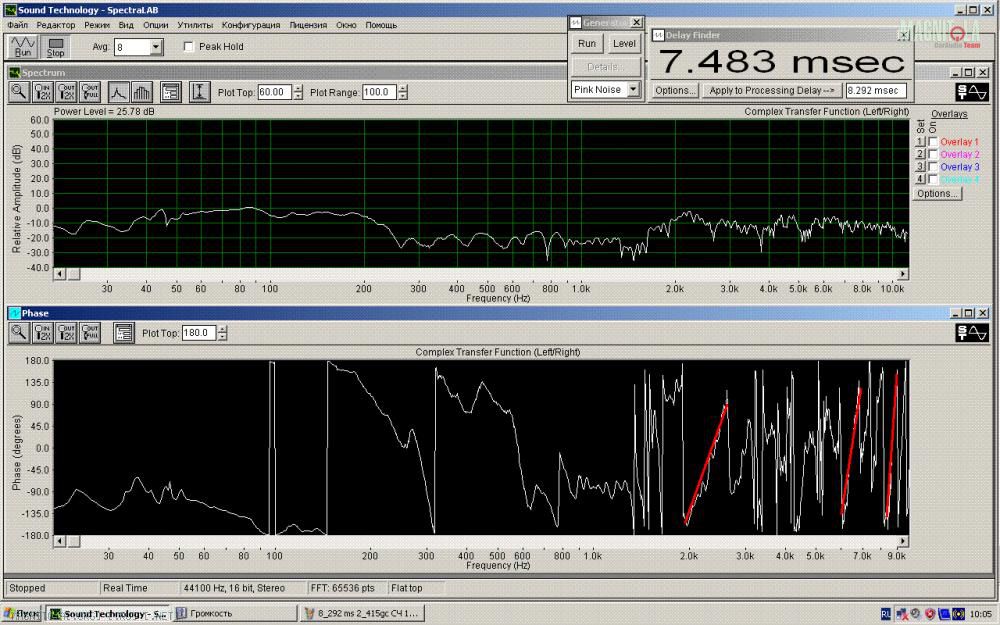Open the Файл menu
Screen dimensions: 1000x625
click(18, 25)
